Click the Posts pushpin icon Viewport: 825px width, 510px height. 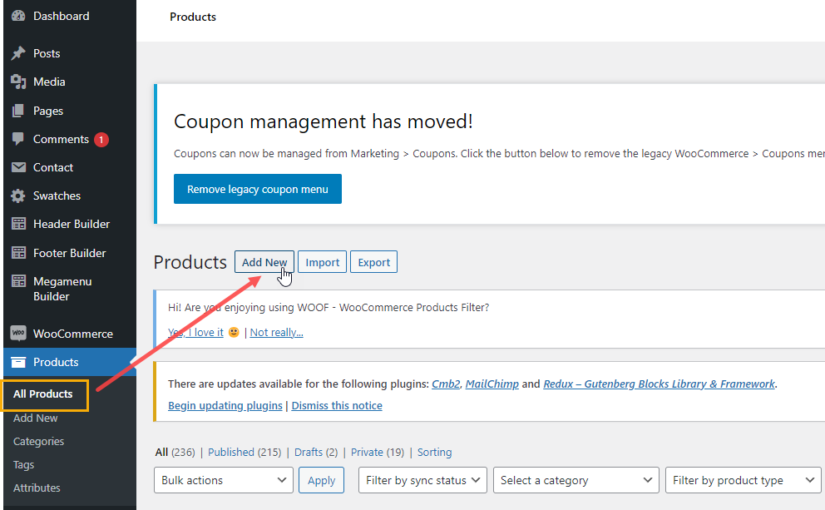(x=18, y=53)
